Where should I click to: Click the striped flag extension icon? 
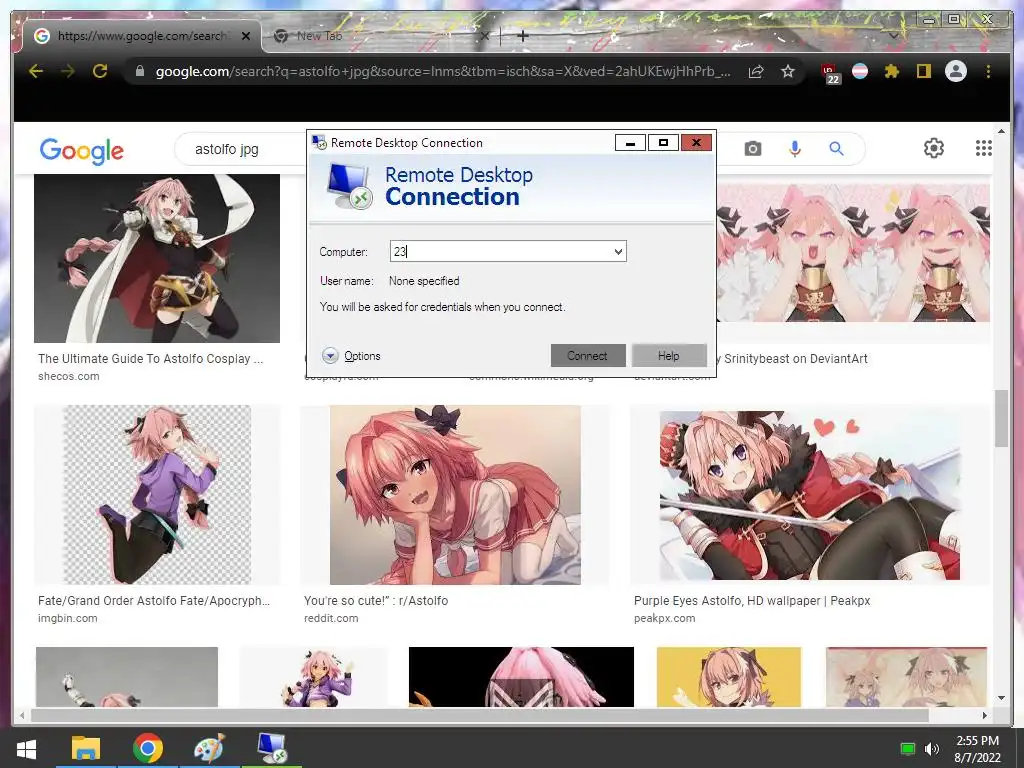coord(860,71)
